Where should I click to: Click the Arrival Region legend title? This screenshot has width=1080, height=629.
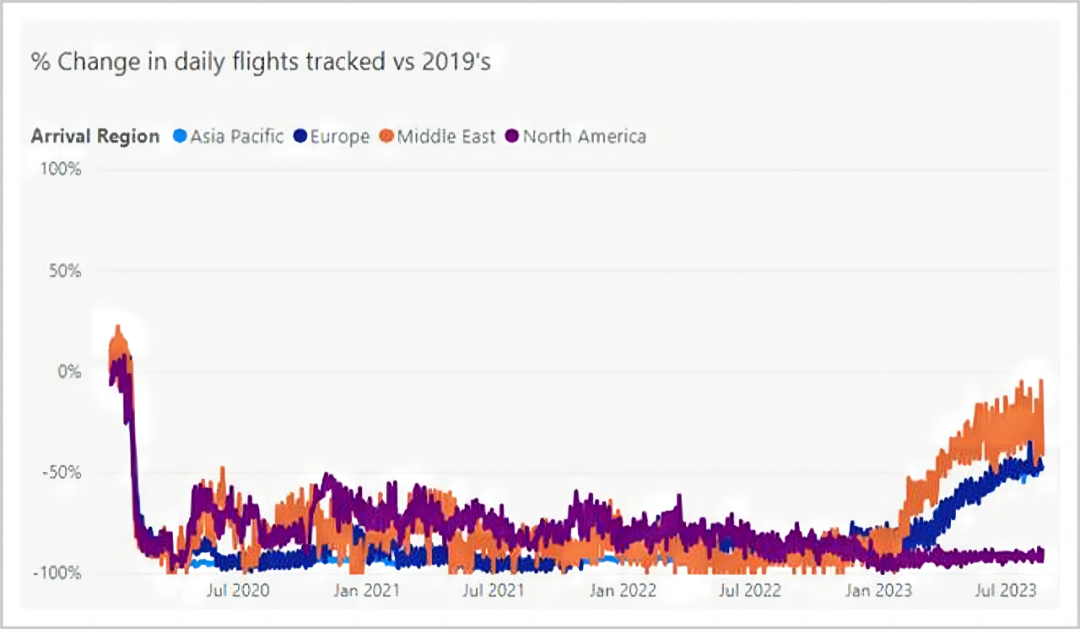(x=95, y=136)
